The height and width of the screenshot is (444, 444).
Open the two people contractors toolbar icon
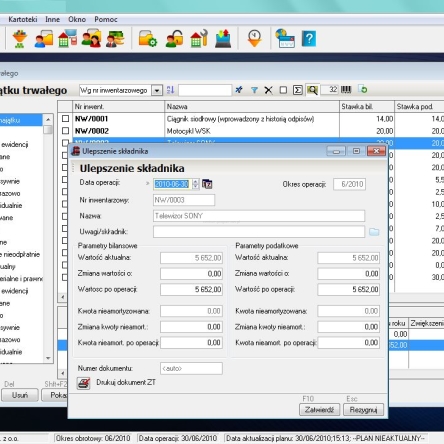click(x=91, y=38)
